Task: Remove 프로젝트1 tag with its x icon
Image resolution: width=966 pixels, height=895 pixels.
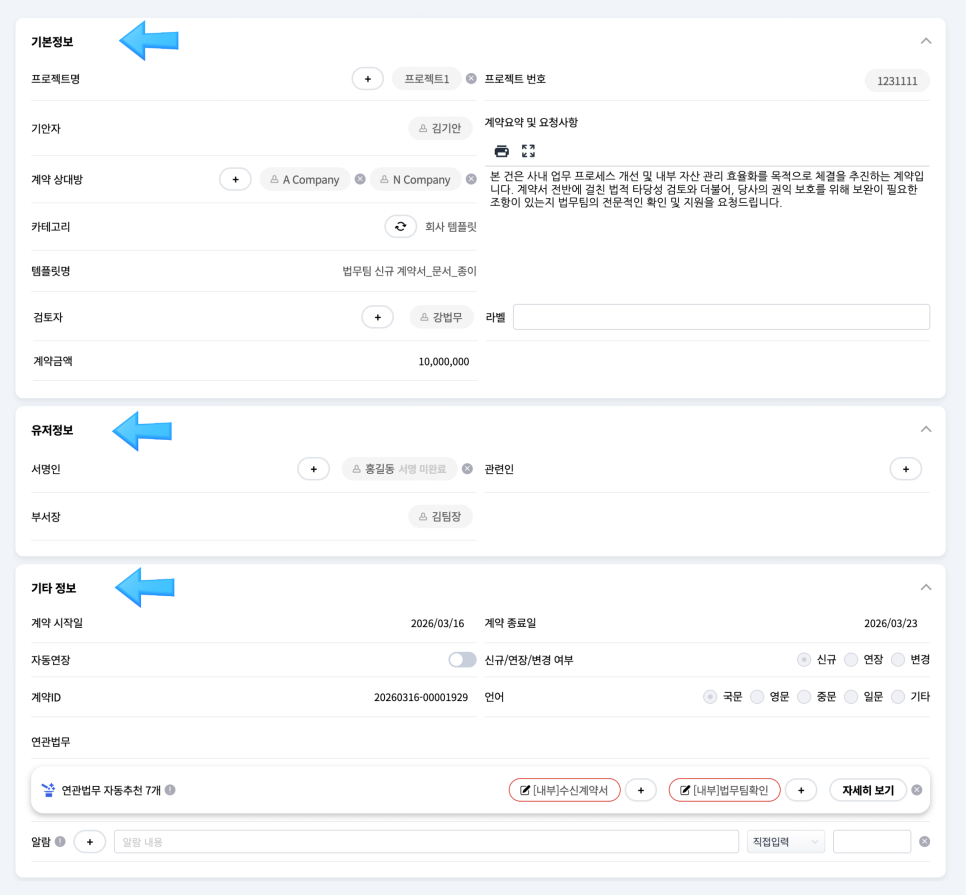Action: pyautogui.click(x=471, y=78)
